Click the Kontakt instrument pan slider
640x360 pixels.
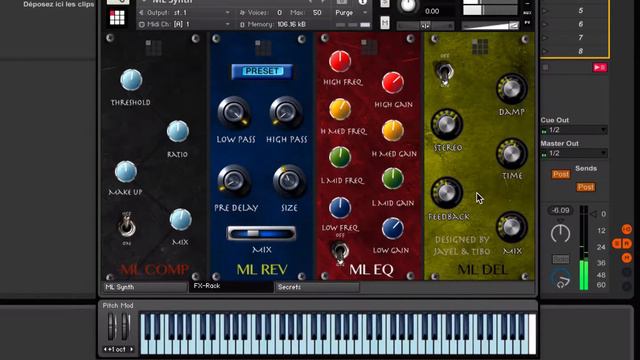pyautogui.click(x=425, y=26)
